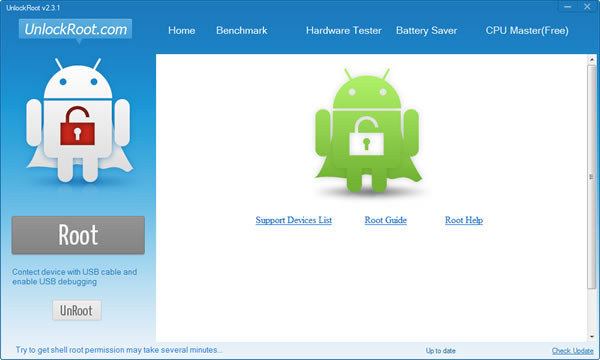600x360 pixels.
Task: Open Support Devices List link
Action: point(293,220)
